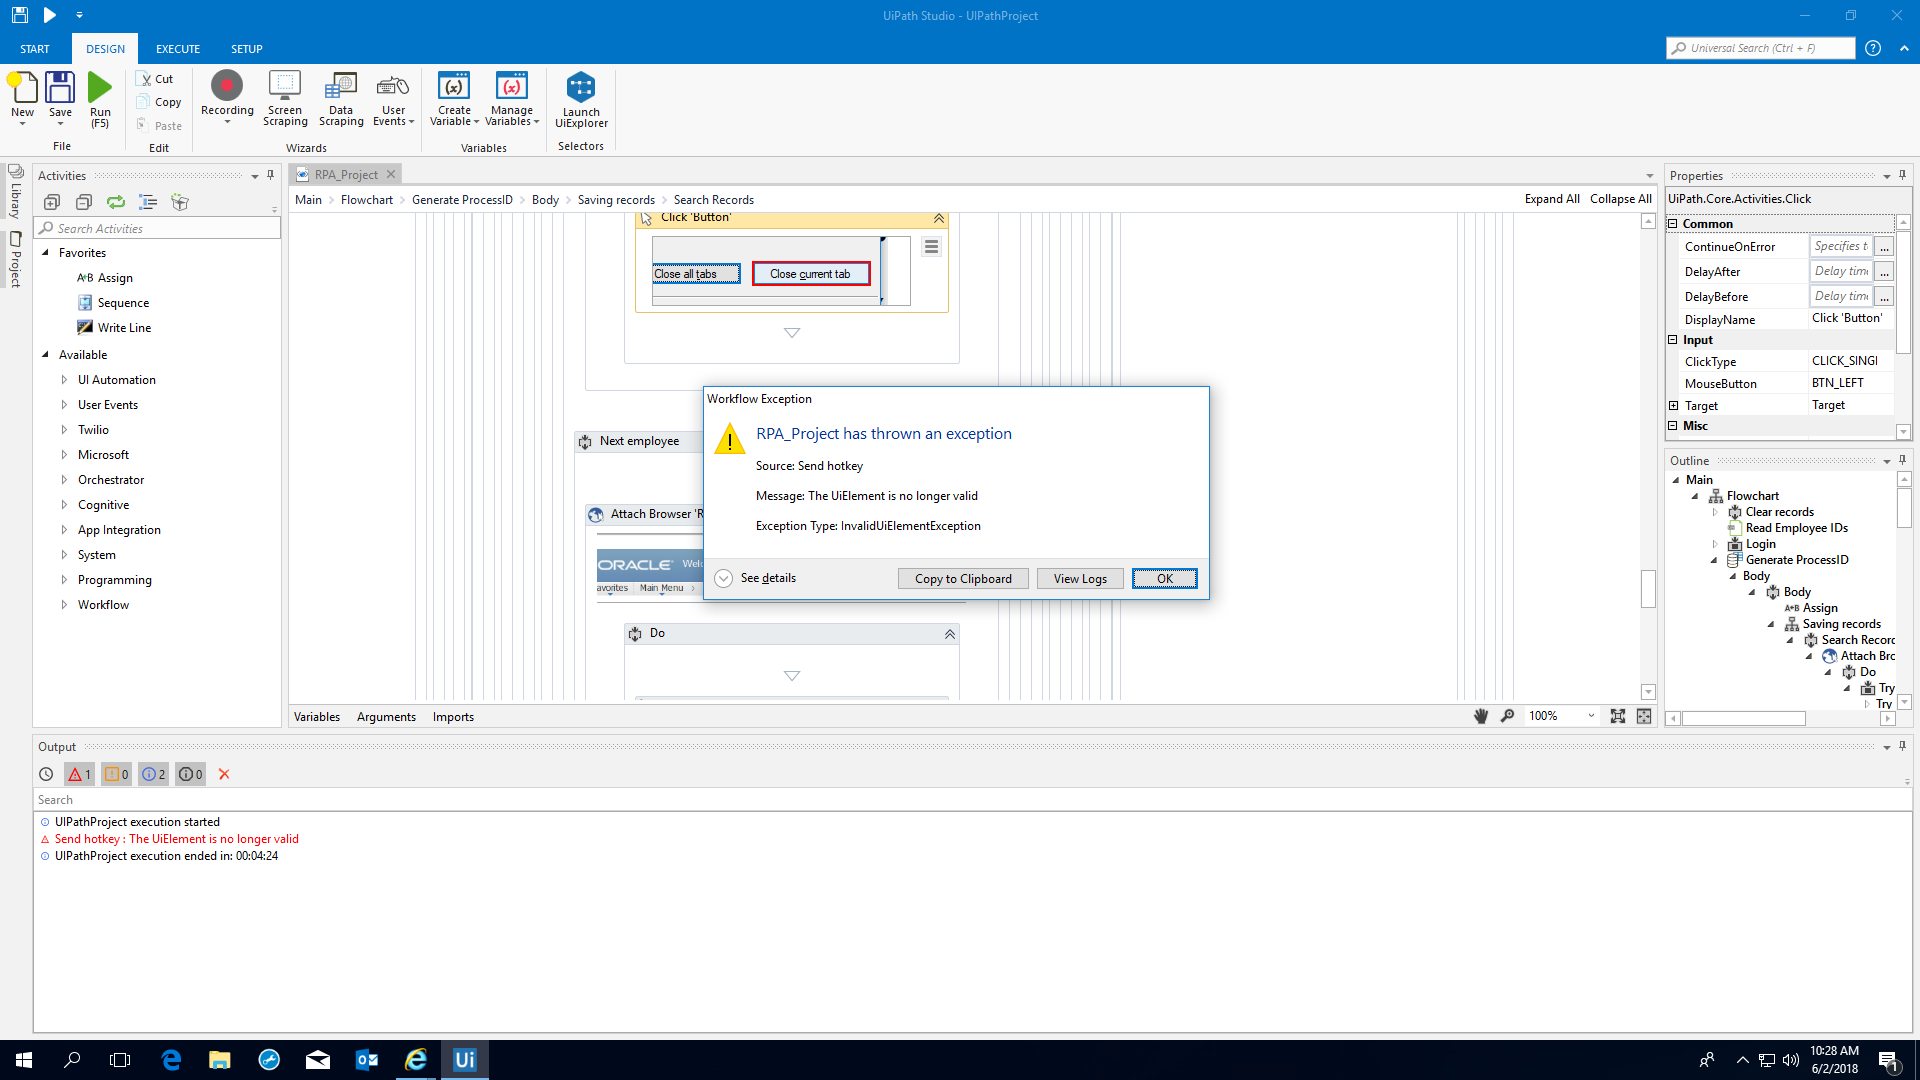Switch to the EXECUTE ribbon tab

pos(178,49)
